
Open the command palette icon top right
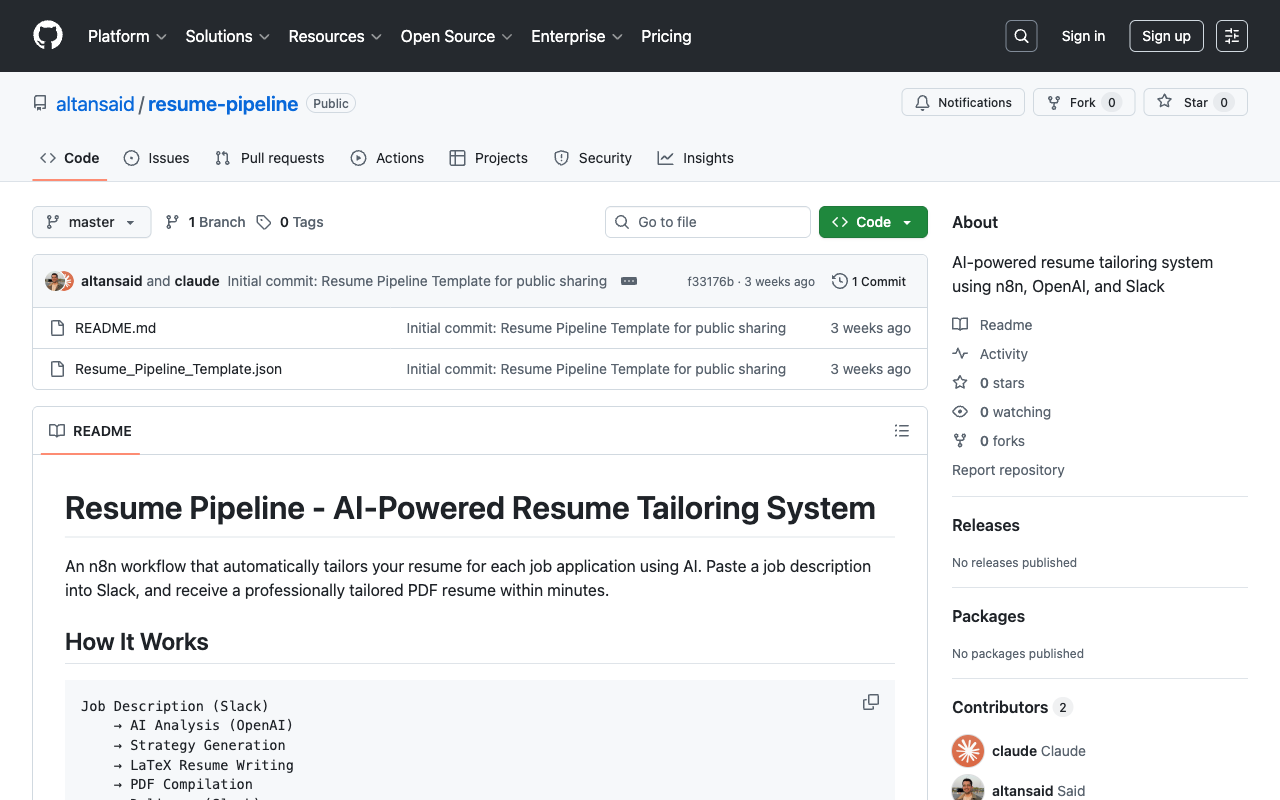click(x=1231, y=36)
